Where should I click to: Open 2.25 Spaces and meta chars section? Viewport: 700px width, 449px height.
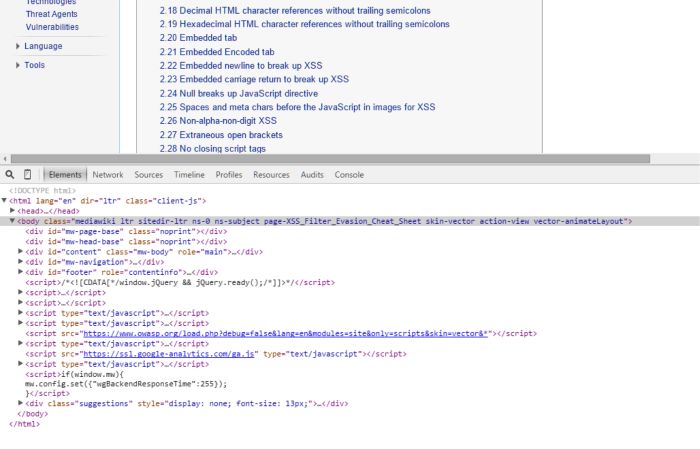[x=297, y=107]
